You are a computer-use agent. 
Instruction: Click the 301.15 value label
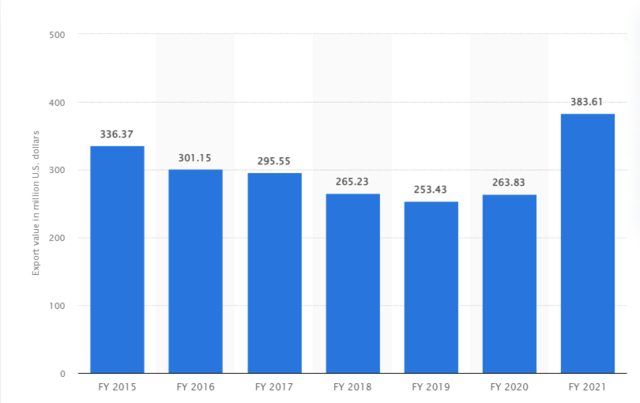point(195,158)
